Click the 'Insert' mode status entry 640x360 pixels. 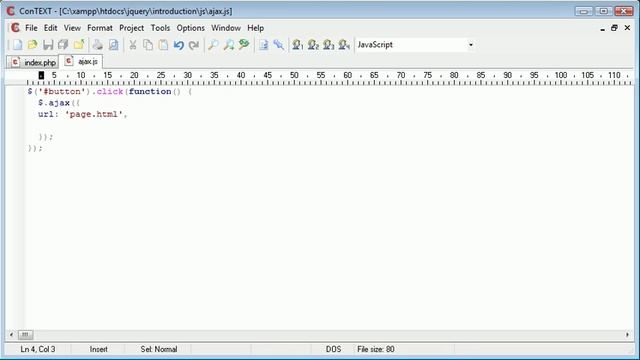[98, 349]
